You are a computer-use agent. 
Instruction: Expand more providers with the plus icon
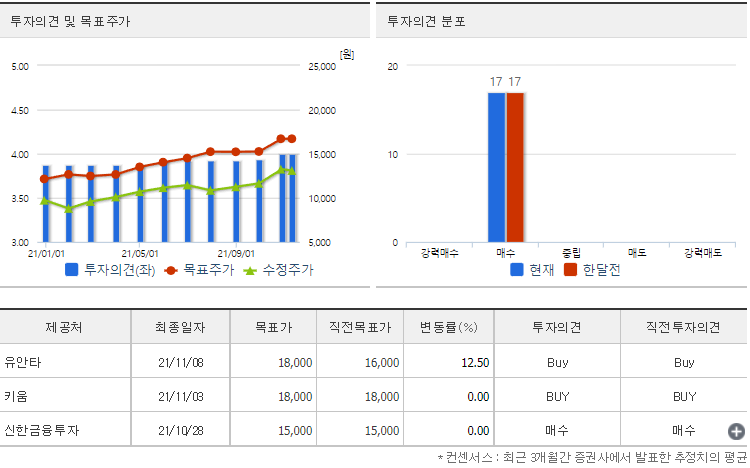click(x=736, y=431)
